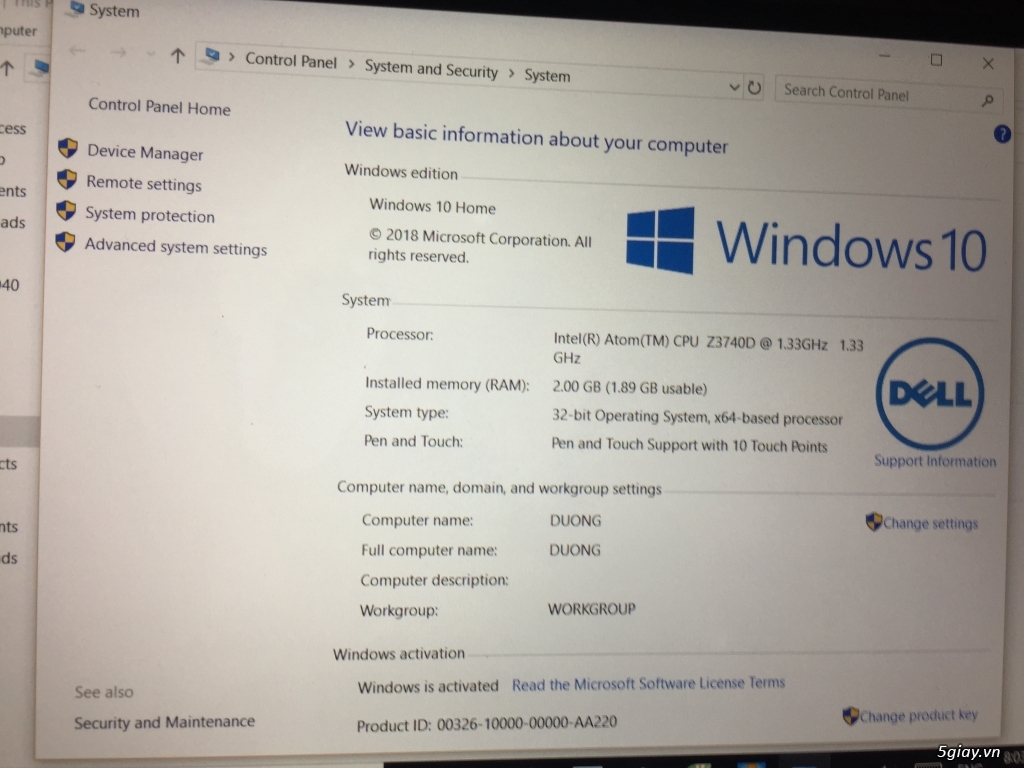Open Remote settings
The height and width of the screenshot is (768, 1024).
click(x=144, y=184)
